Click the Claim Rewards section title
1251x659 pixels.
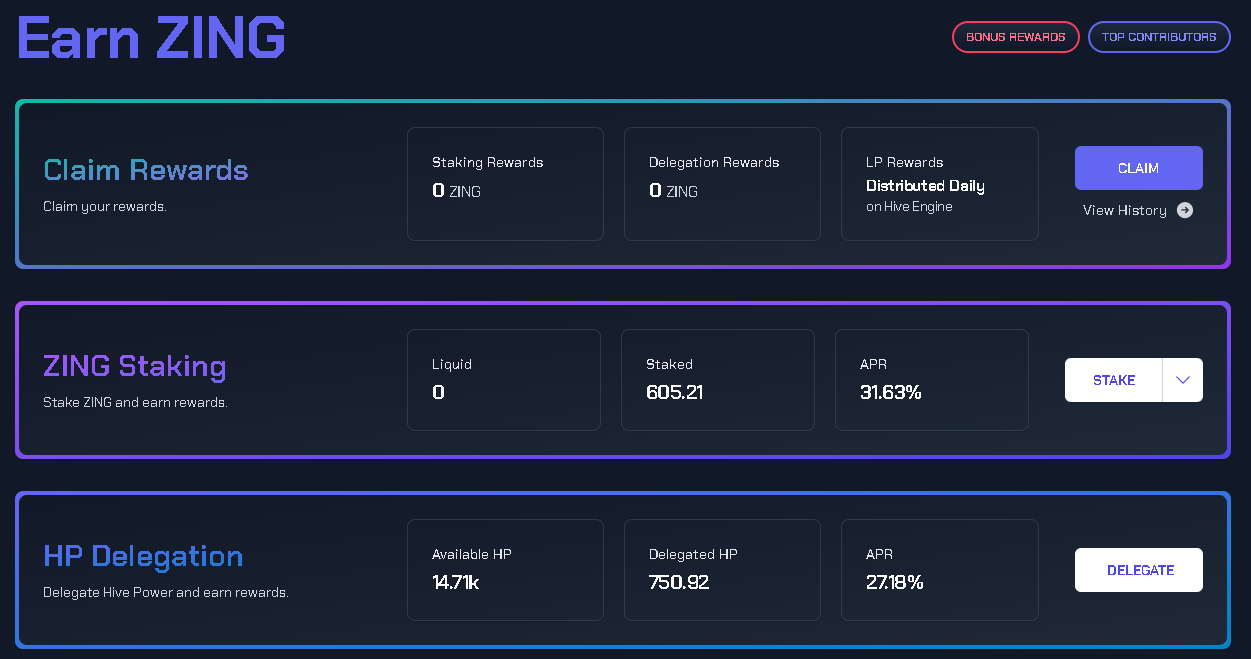[146, 170]
